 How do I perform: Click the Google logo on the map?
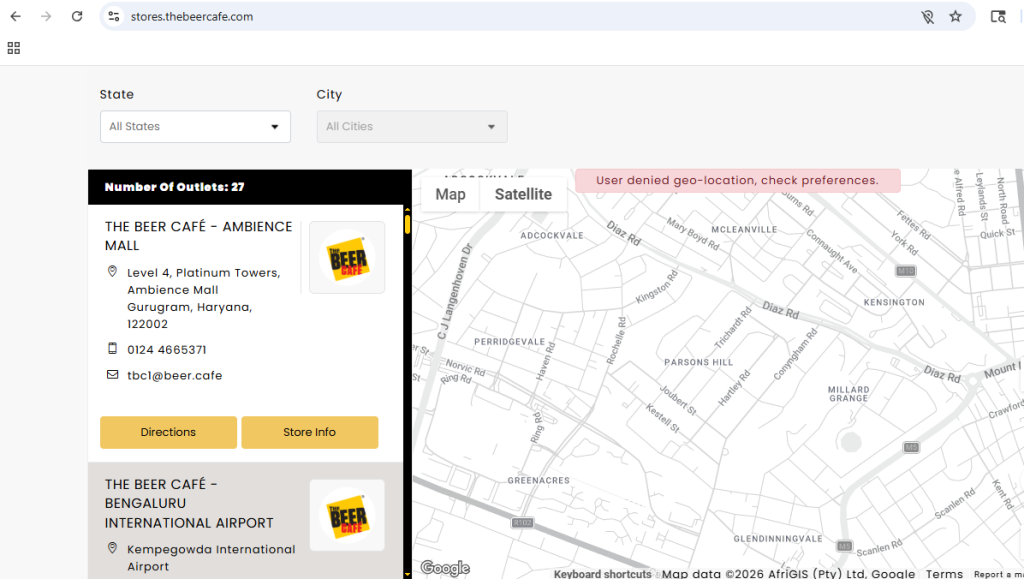pos(445,568)
